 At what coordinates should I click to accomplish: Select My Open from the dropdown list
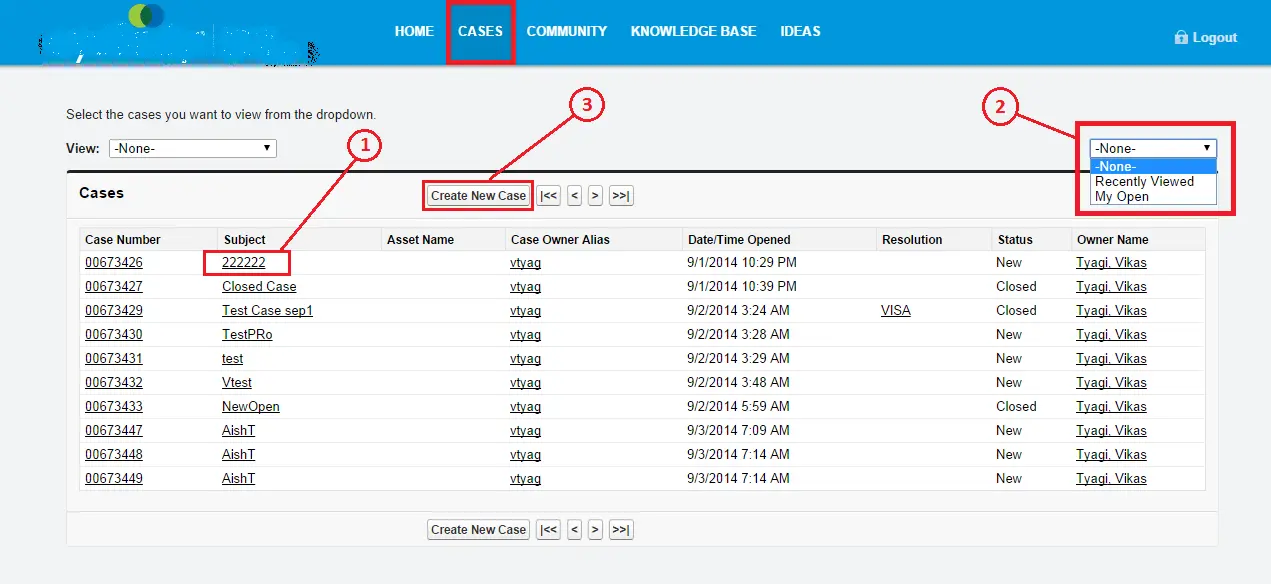tap(1122, 196)
